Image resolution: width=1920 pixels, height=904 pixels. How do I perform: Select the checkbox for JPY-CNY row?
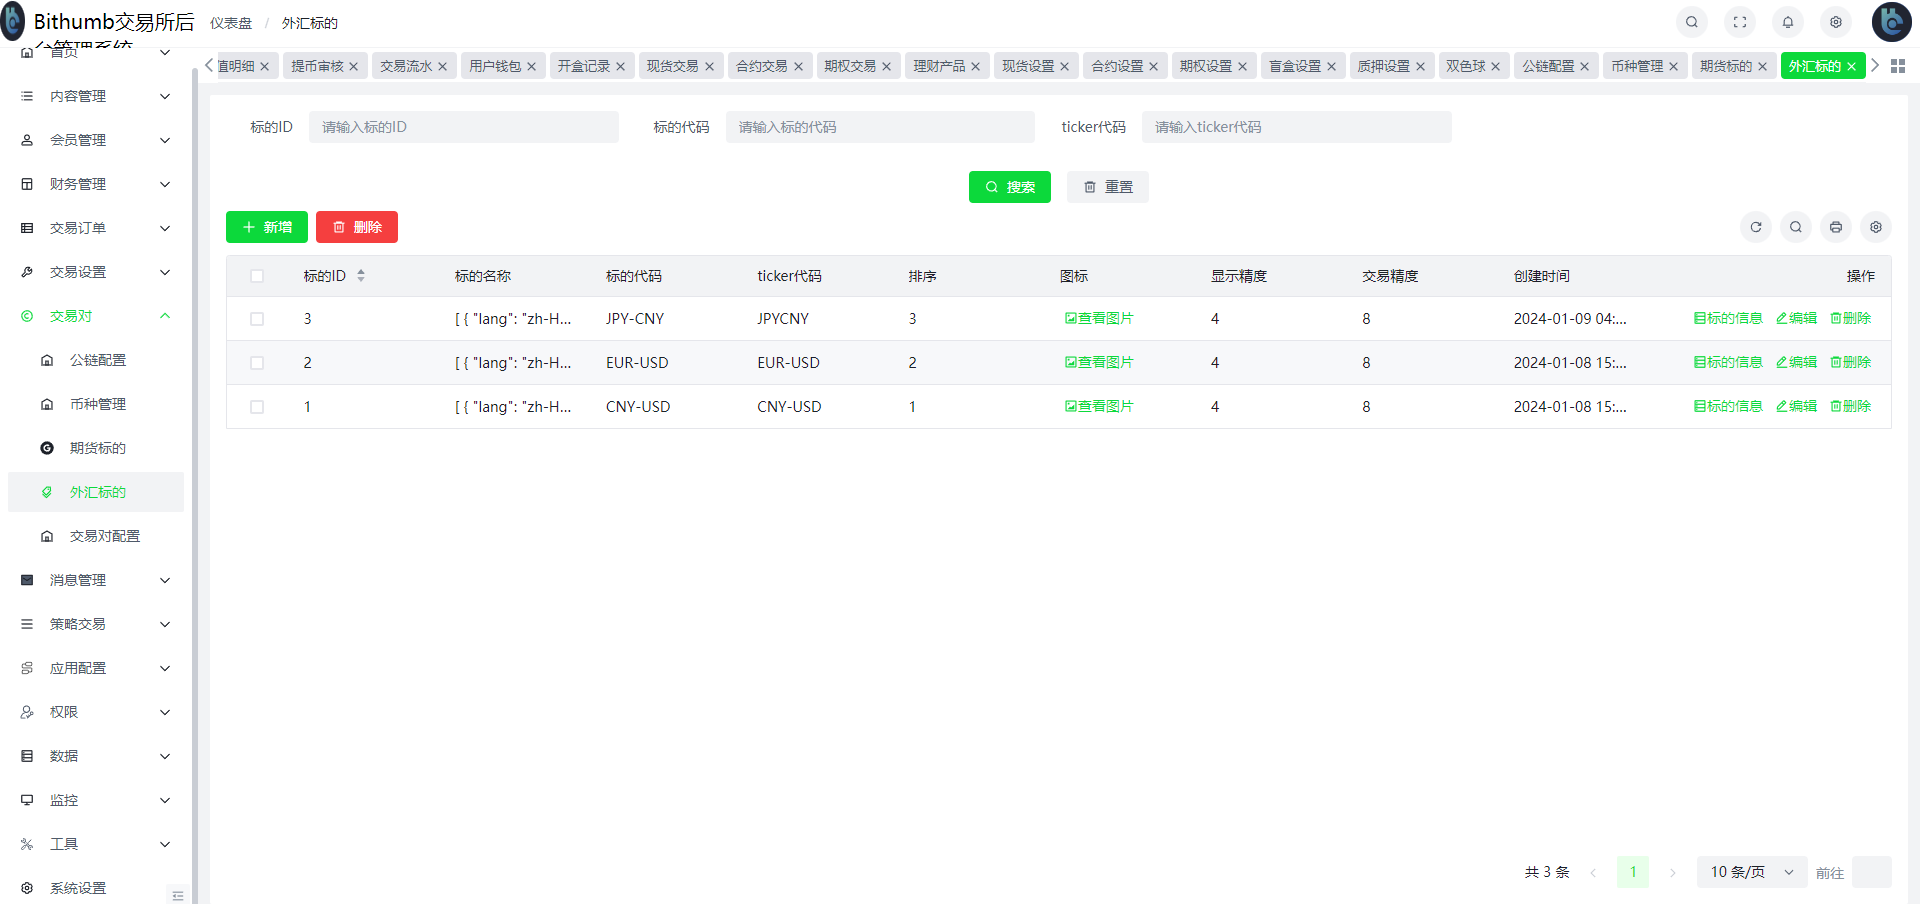coord(257,319)
